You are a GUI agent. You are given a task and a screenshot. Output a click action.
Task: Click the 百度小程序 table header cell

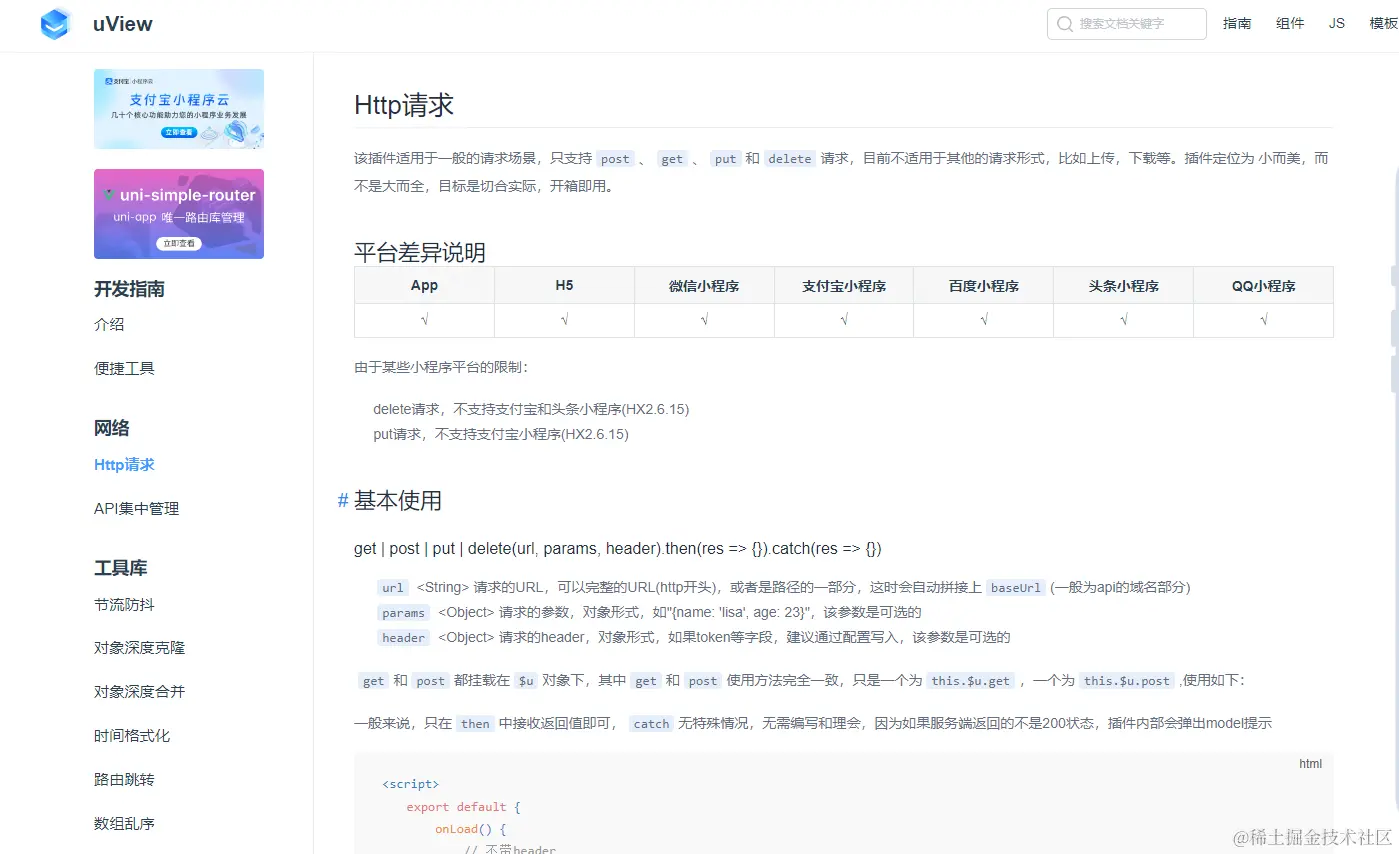984,286
